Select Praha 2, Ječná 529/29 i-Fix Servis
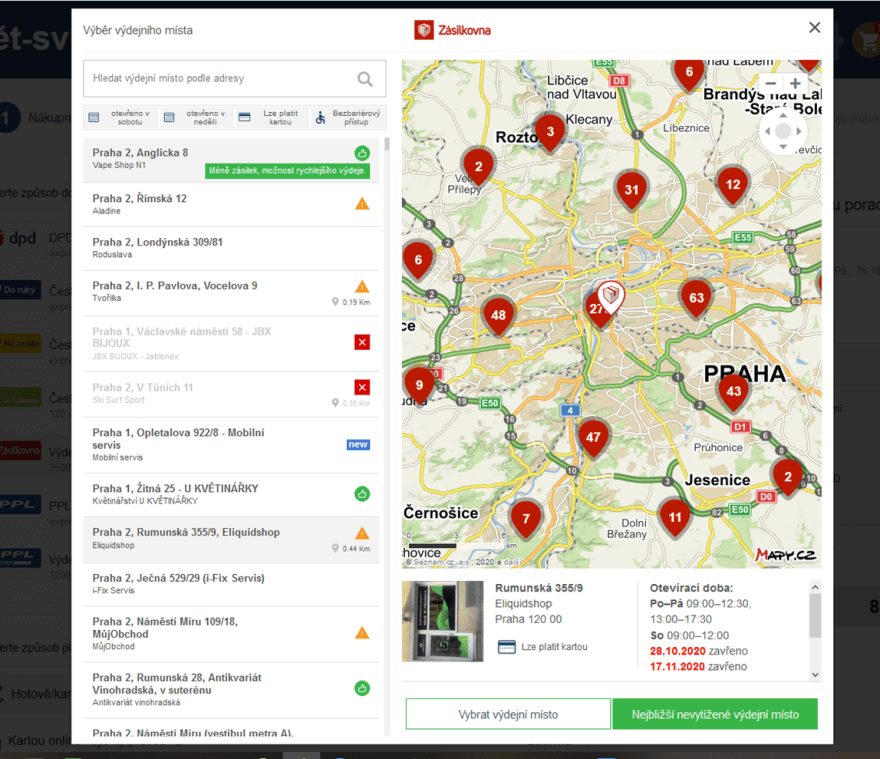The height and width of the screenshot is (759, 880). (231, 584)
